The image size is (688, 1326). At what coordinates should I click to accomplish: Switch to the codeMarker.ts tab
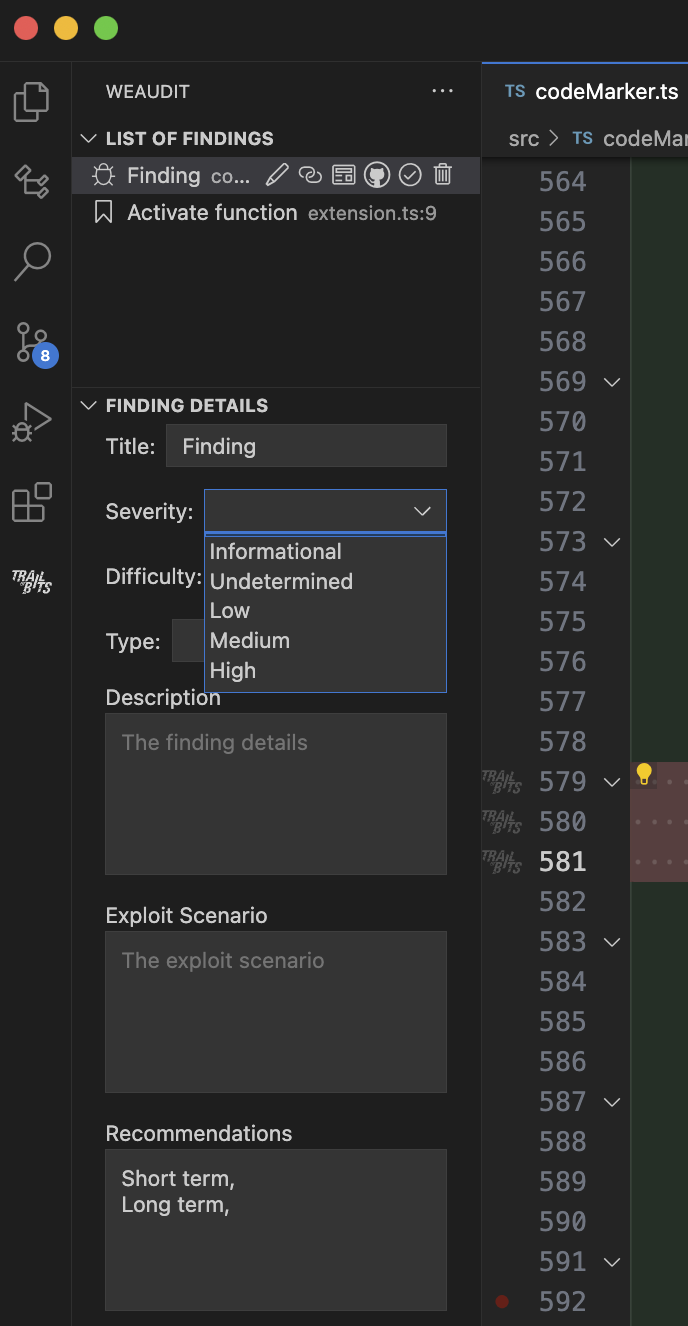pos(592,91)
